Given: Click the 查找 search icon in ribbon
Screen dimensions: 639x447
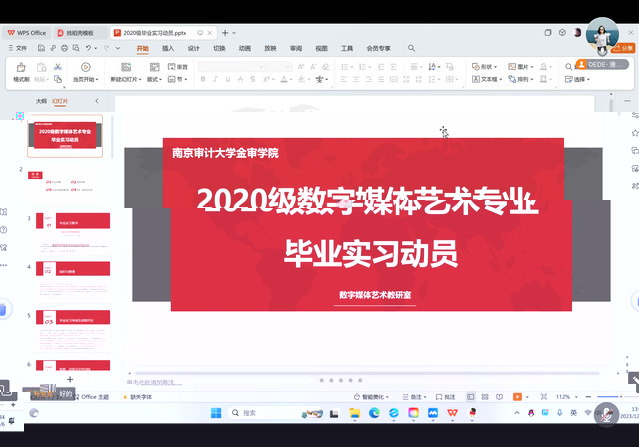Looking at the screenshot, I should point(568,67).
